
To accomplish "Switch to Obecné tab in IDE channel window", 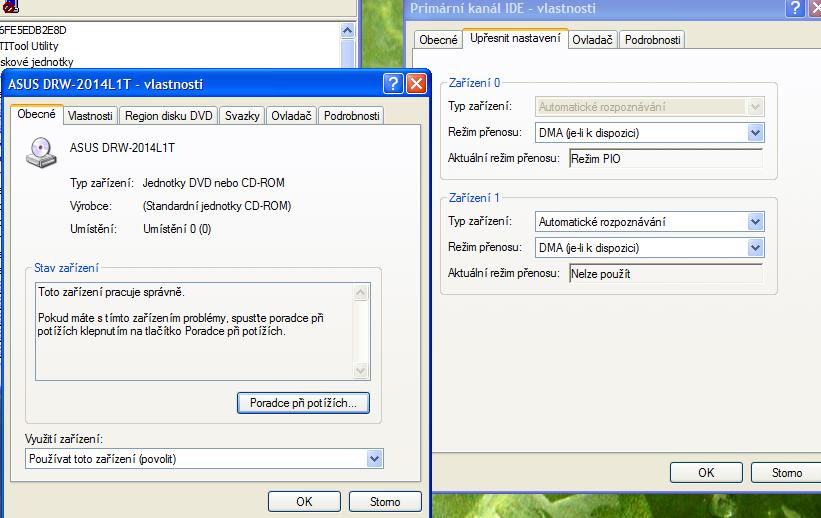I will [x=438, y=40].
